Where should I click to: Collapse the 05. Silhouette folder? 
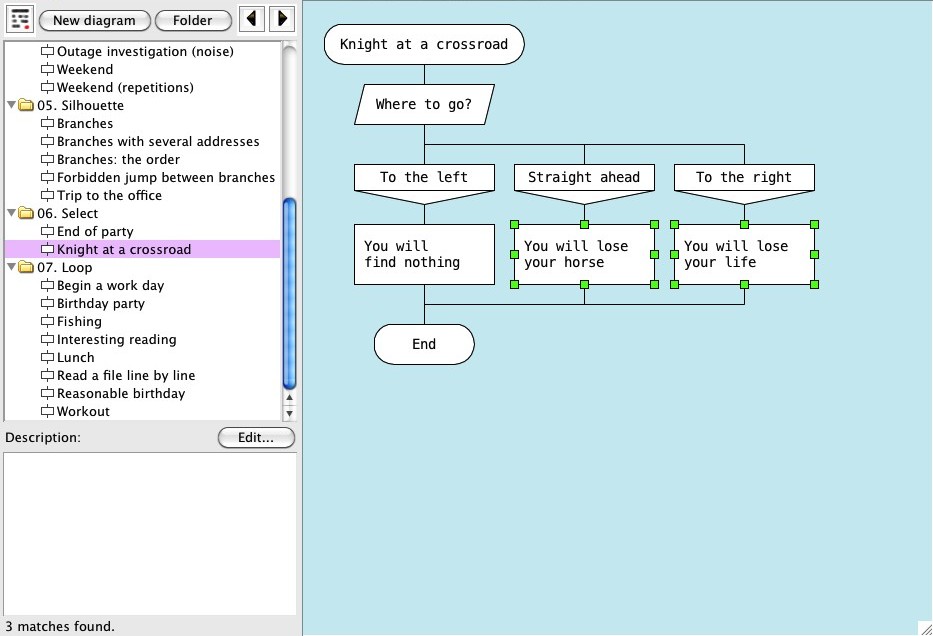click(x=12, y=106)
